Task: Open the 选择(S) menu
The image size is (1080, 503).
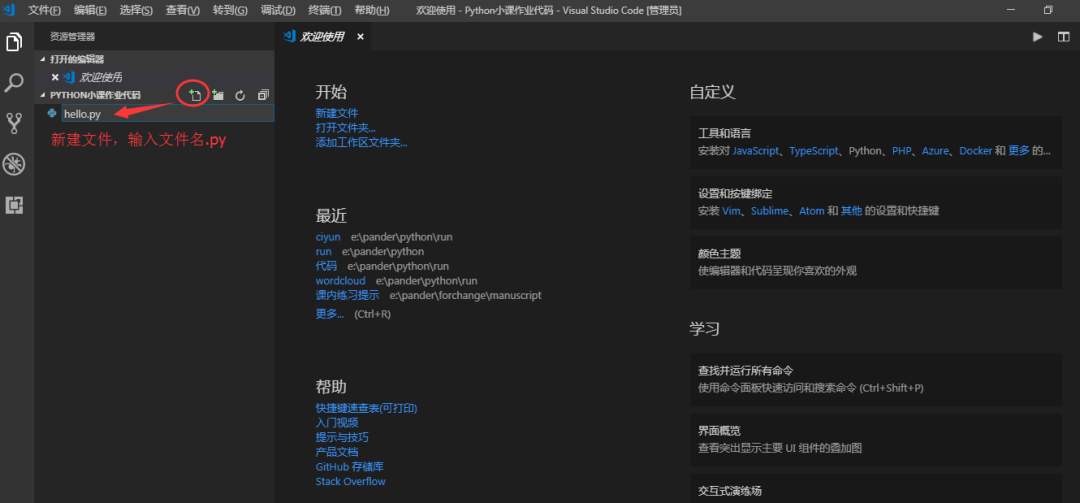Action: pos(136,10)
